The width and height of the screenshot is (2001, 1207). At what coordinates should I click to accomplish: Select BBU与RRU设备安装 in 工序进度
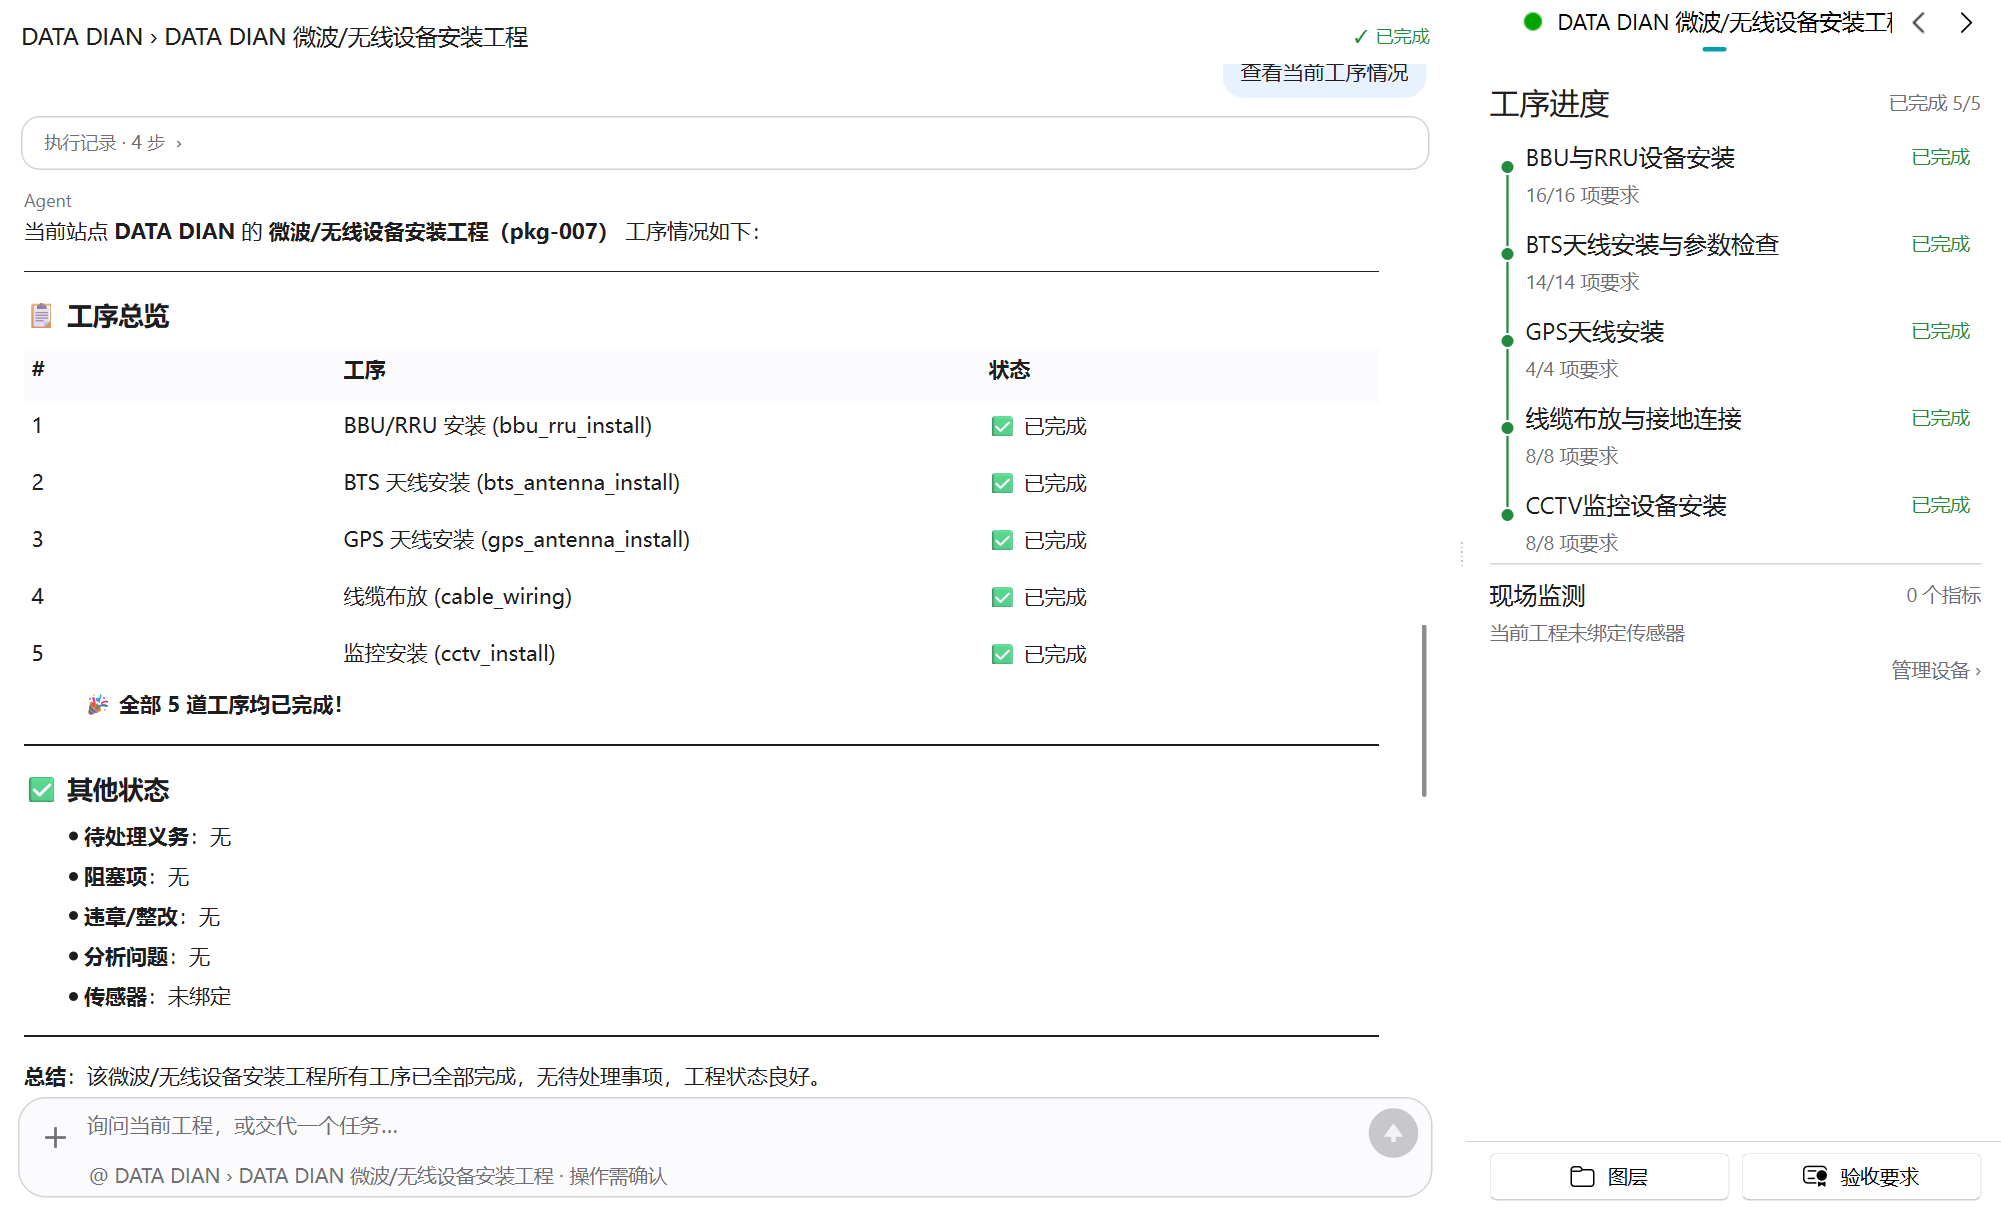tap(1630, 158)
